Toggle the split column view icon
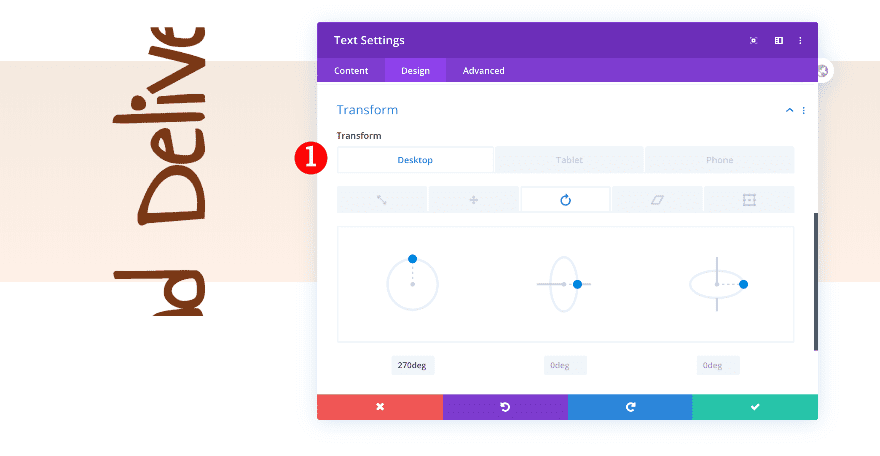Image resolution: width=880 pixels, height=456 pixels. [x=778, y=40]
